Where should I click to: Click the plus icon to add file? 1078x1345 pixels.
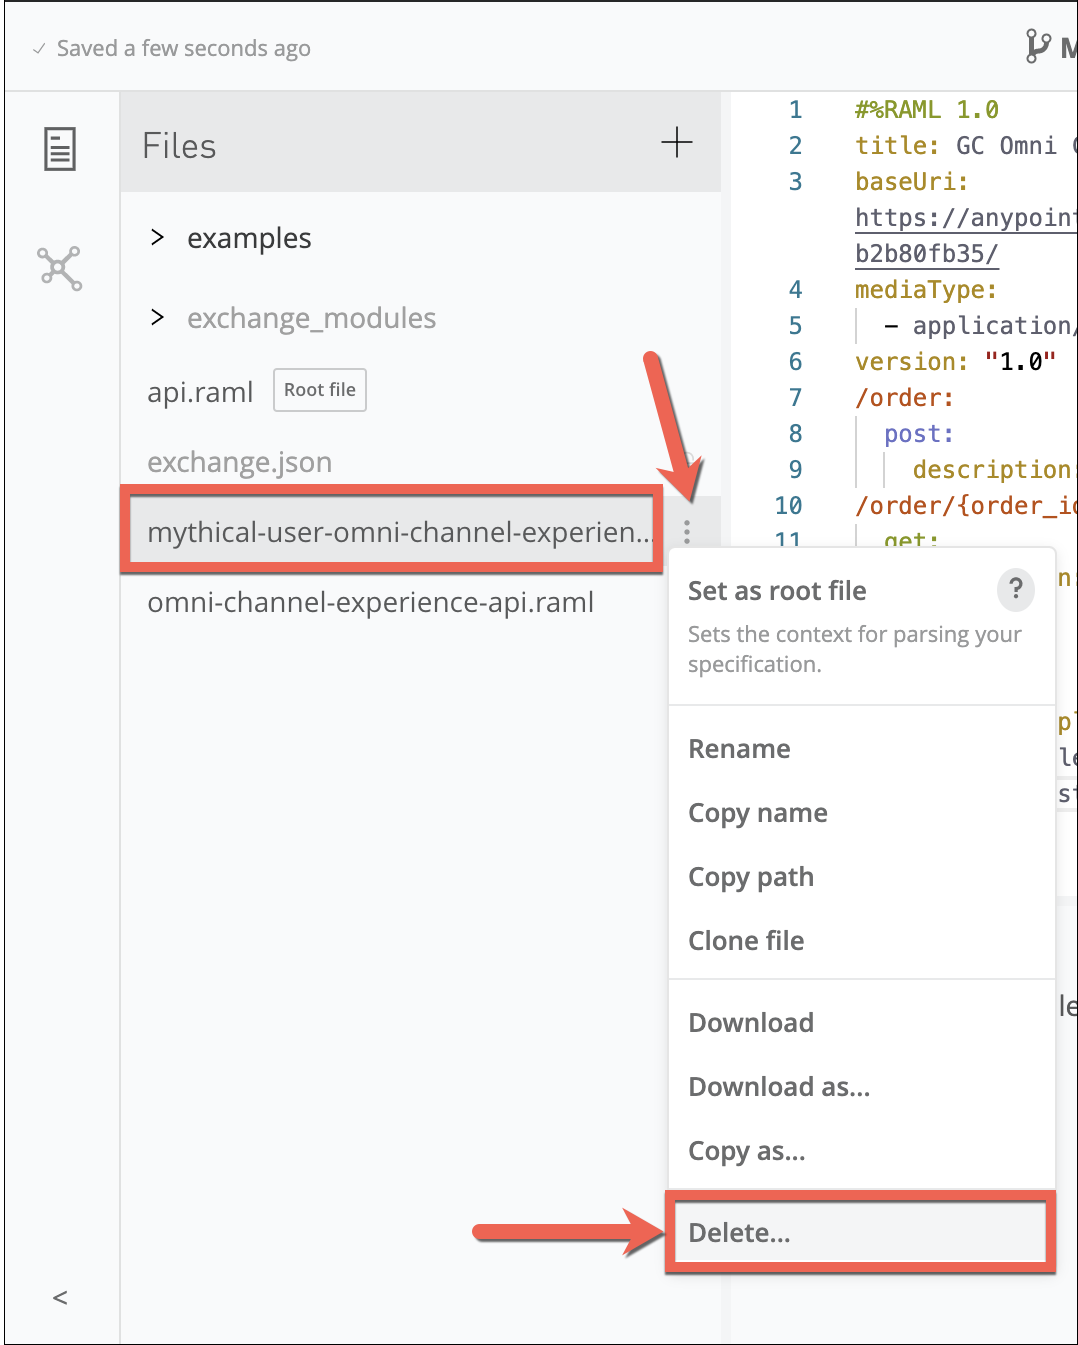pos(677,142)
